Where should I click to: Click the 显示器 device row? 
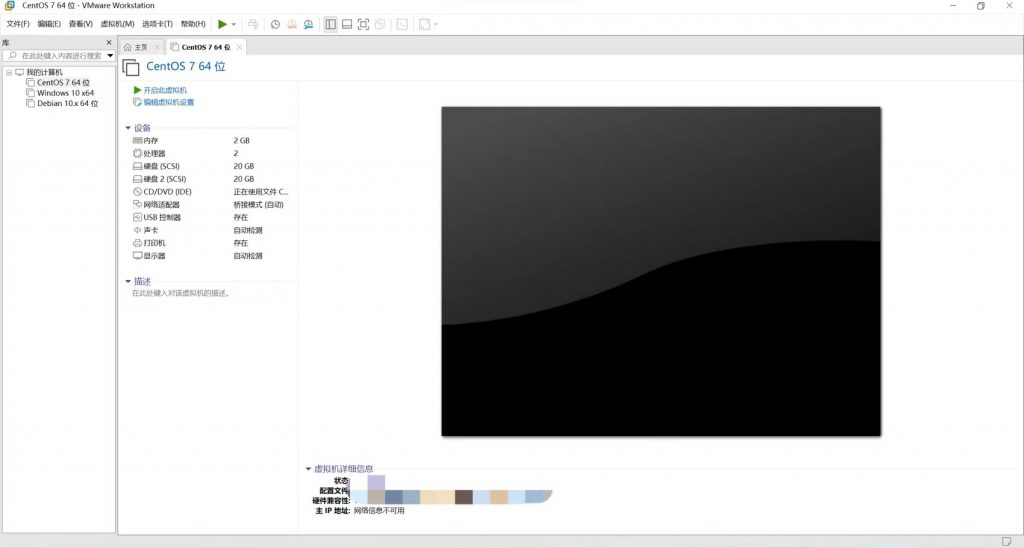pyautogui.click(x=210, y=256)
